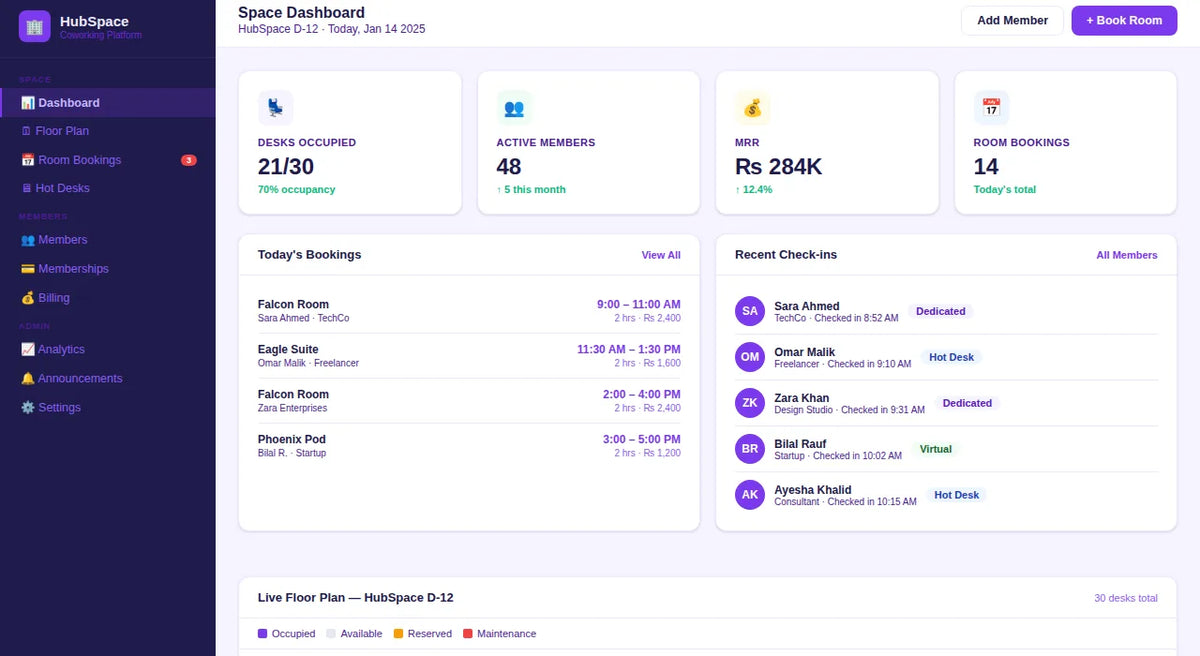This screenshot has width=1200, height=656.
Task: Click the people icon on Active Members card
Action: [514, 107]
